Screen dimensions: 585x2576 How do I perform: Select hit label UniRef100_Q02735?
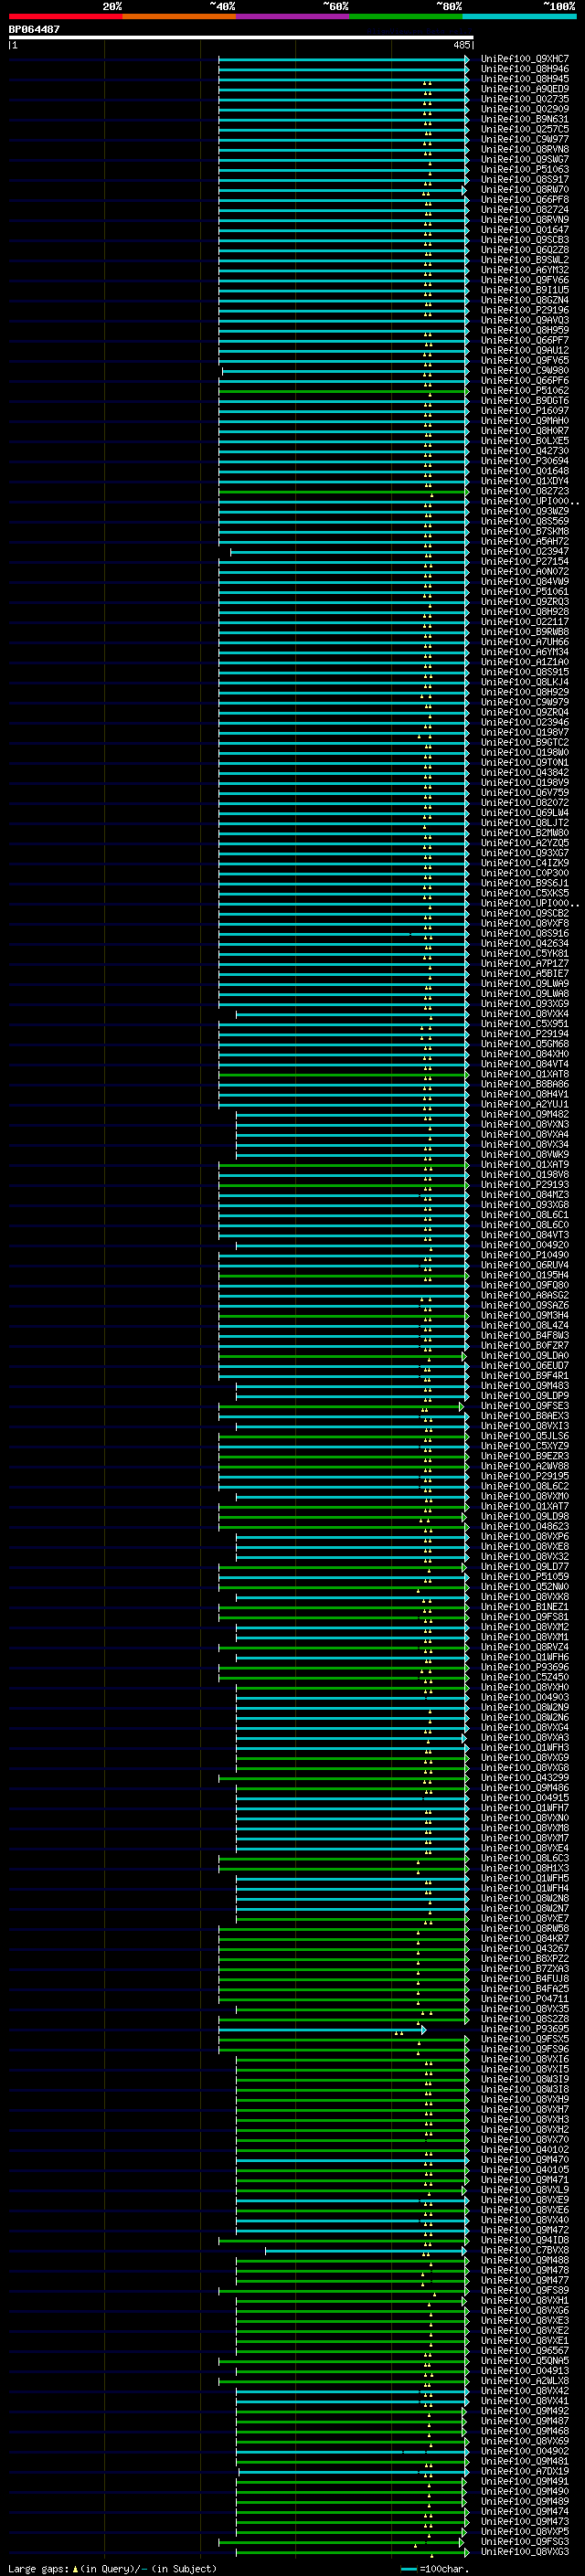point(524,99)
